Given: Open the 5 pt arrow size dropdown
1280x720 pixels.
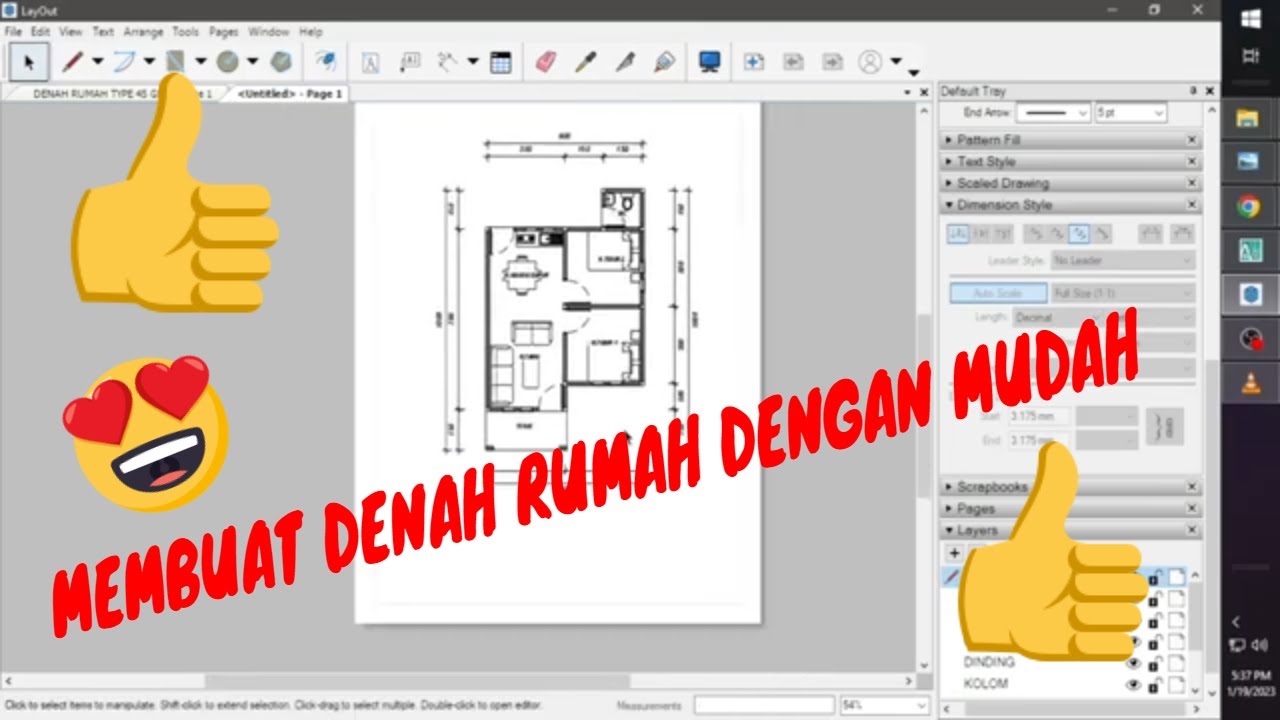Looking at the screenshot, I should (1131, 113).
